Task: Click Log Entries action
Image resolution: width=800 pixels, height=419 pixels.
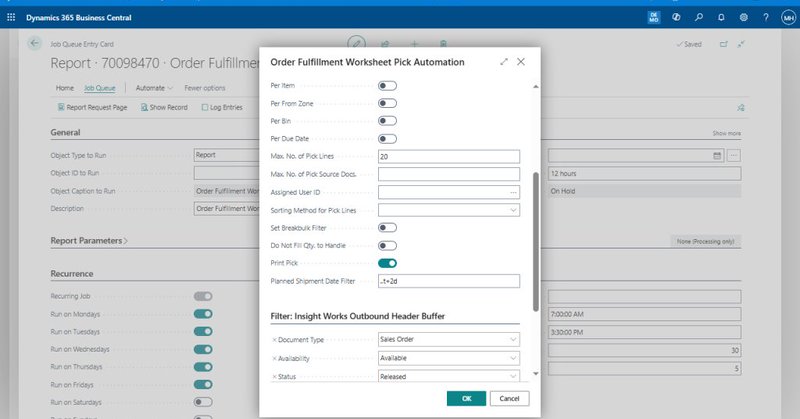Action: [x=222, y=107]
